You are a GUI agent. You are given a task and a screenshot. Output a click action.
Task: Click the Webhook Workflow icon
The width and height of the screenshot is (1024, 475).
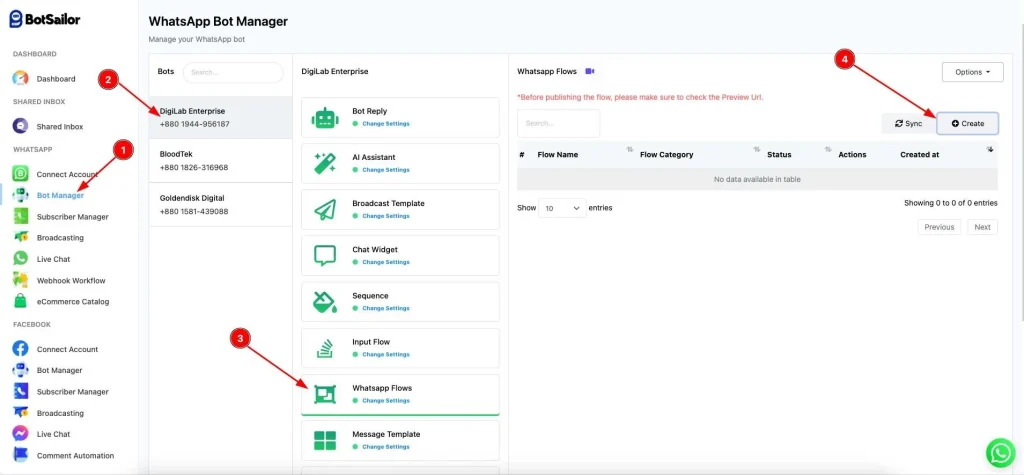coord(20,280)
